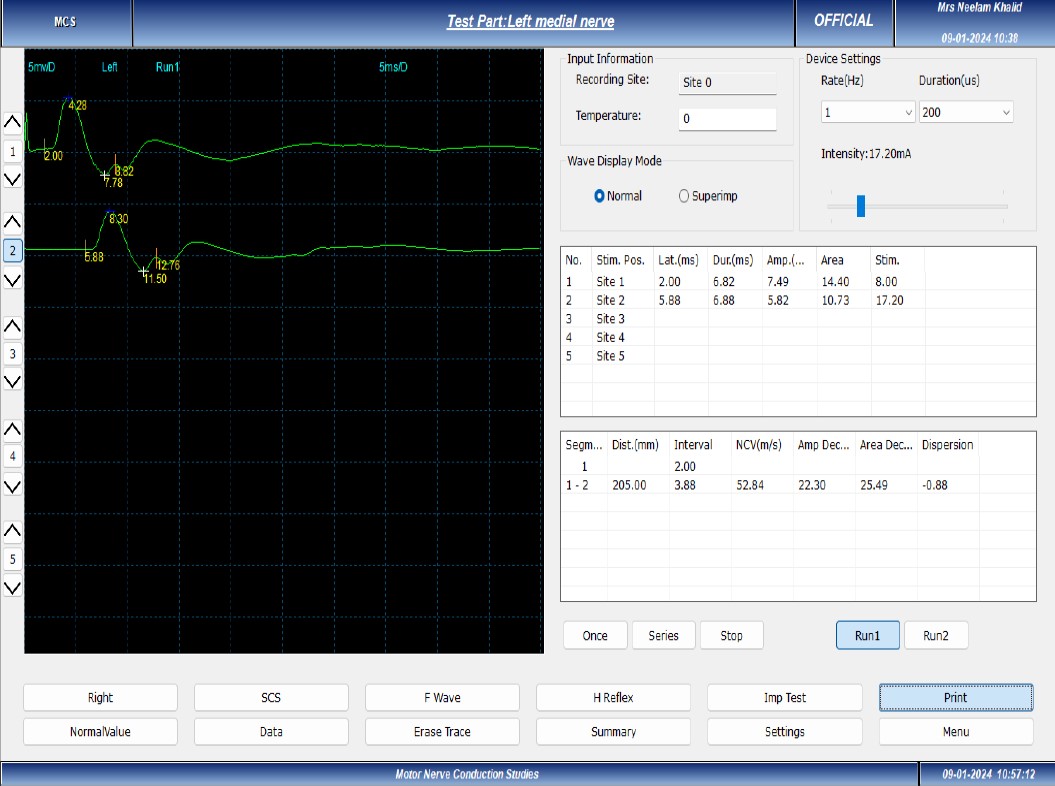Click the 4.28 peak marker on trace 1
The width and height of the screenshot is (1055, 786).
tap(77, 105)
